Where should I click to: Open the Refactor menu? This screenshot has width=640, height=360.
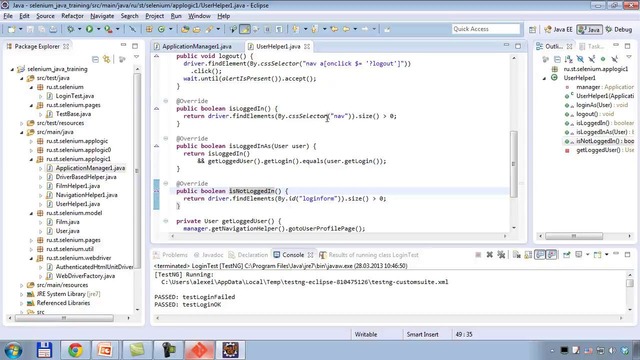(x=72, y=16)
